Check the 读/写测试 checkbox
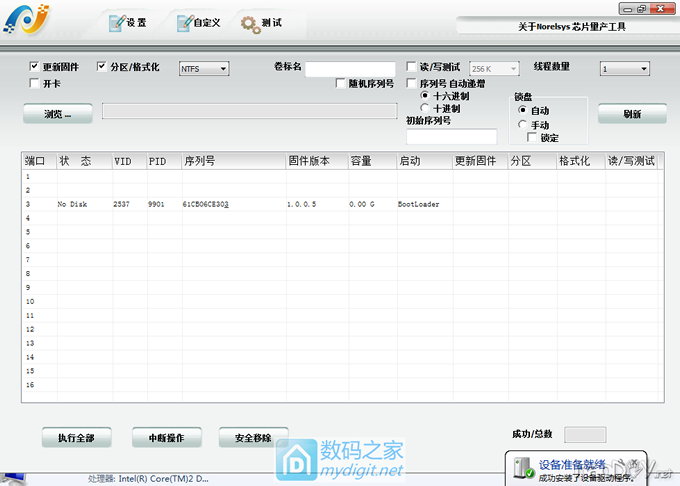 411,67
